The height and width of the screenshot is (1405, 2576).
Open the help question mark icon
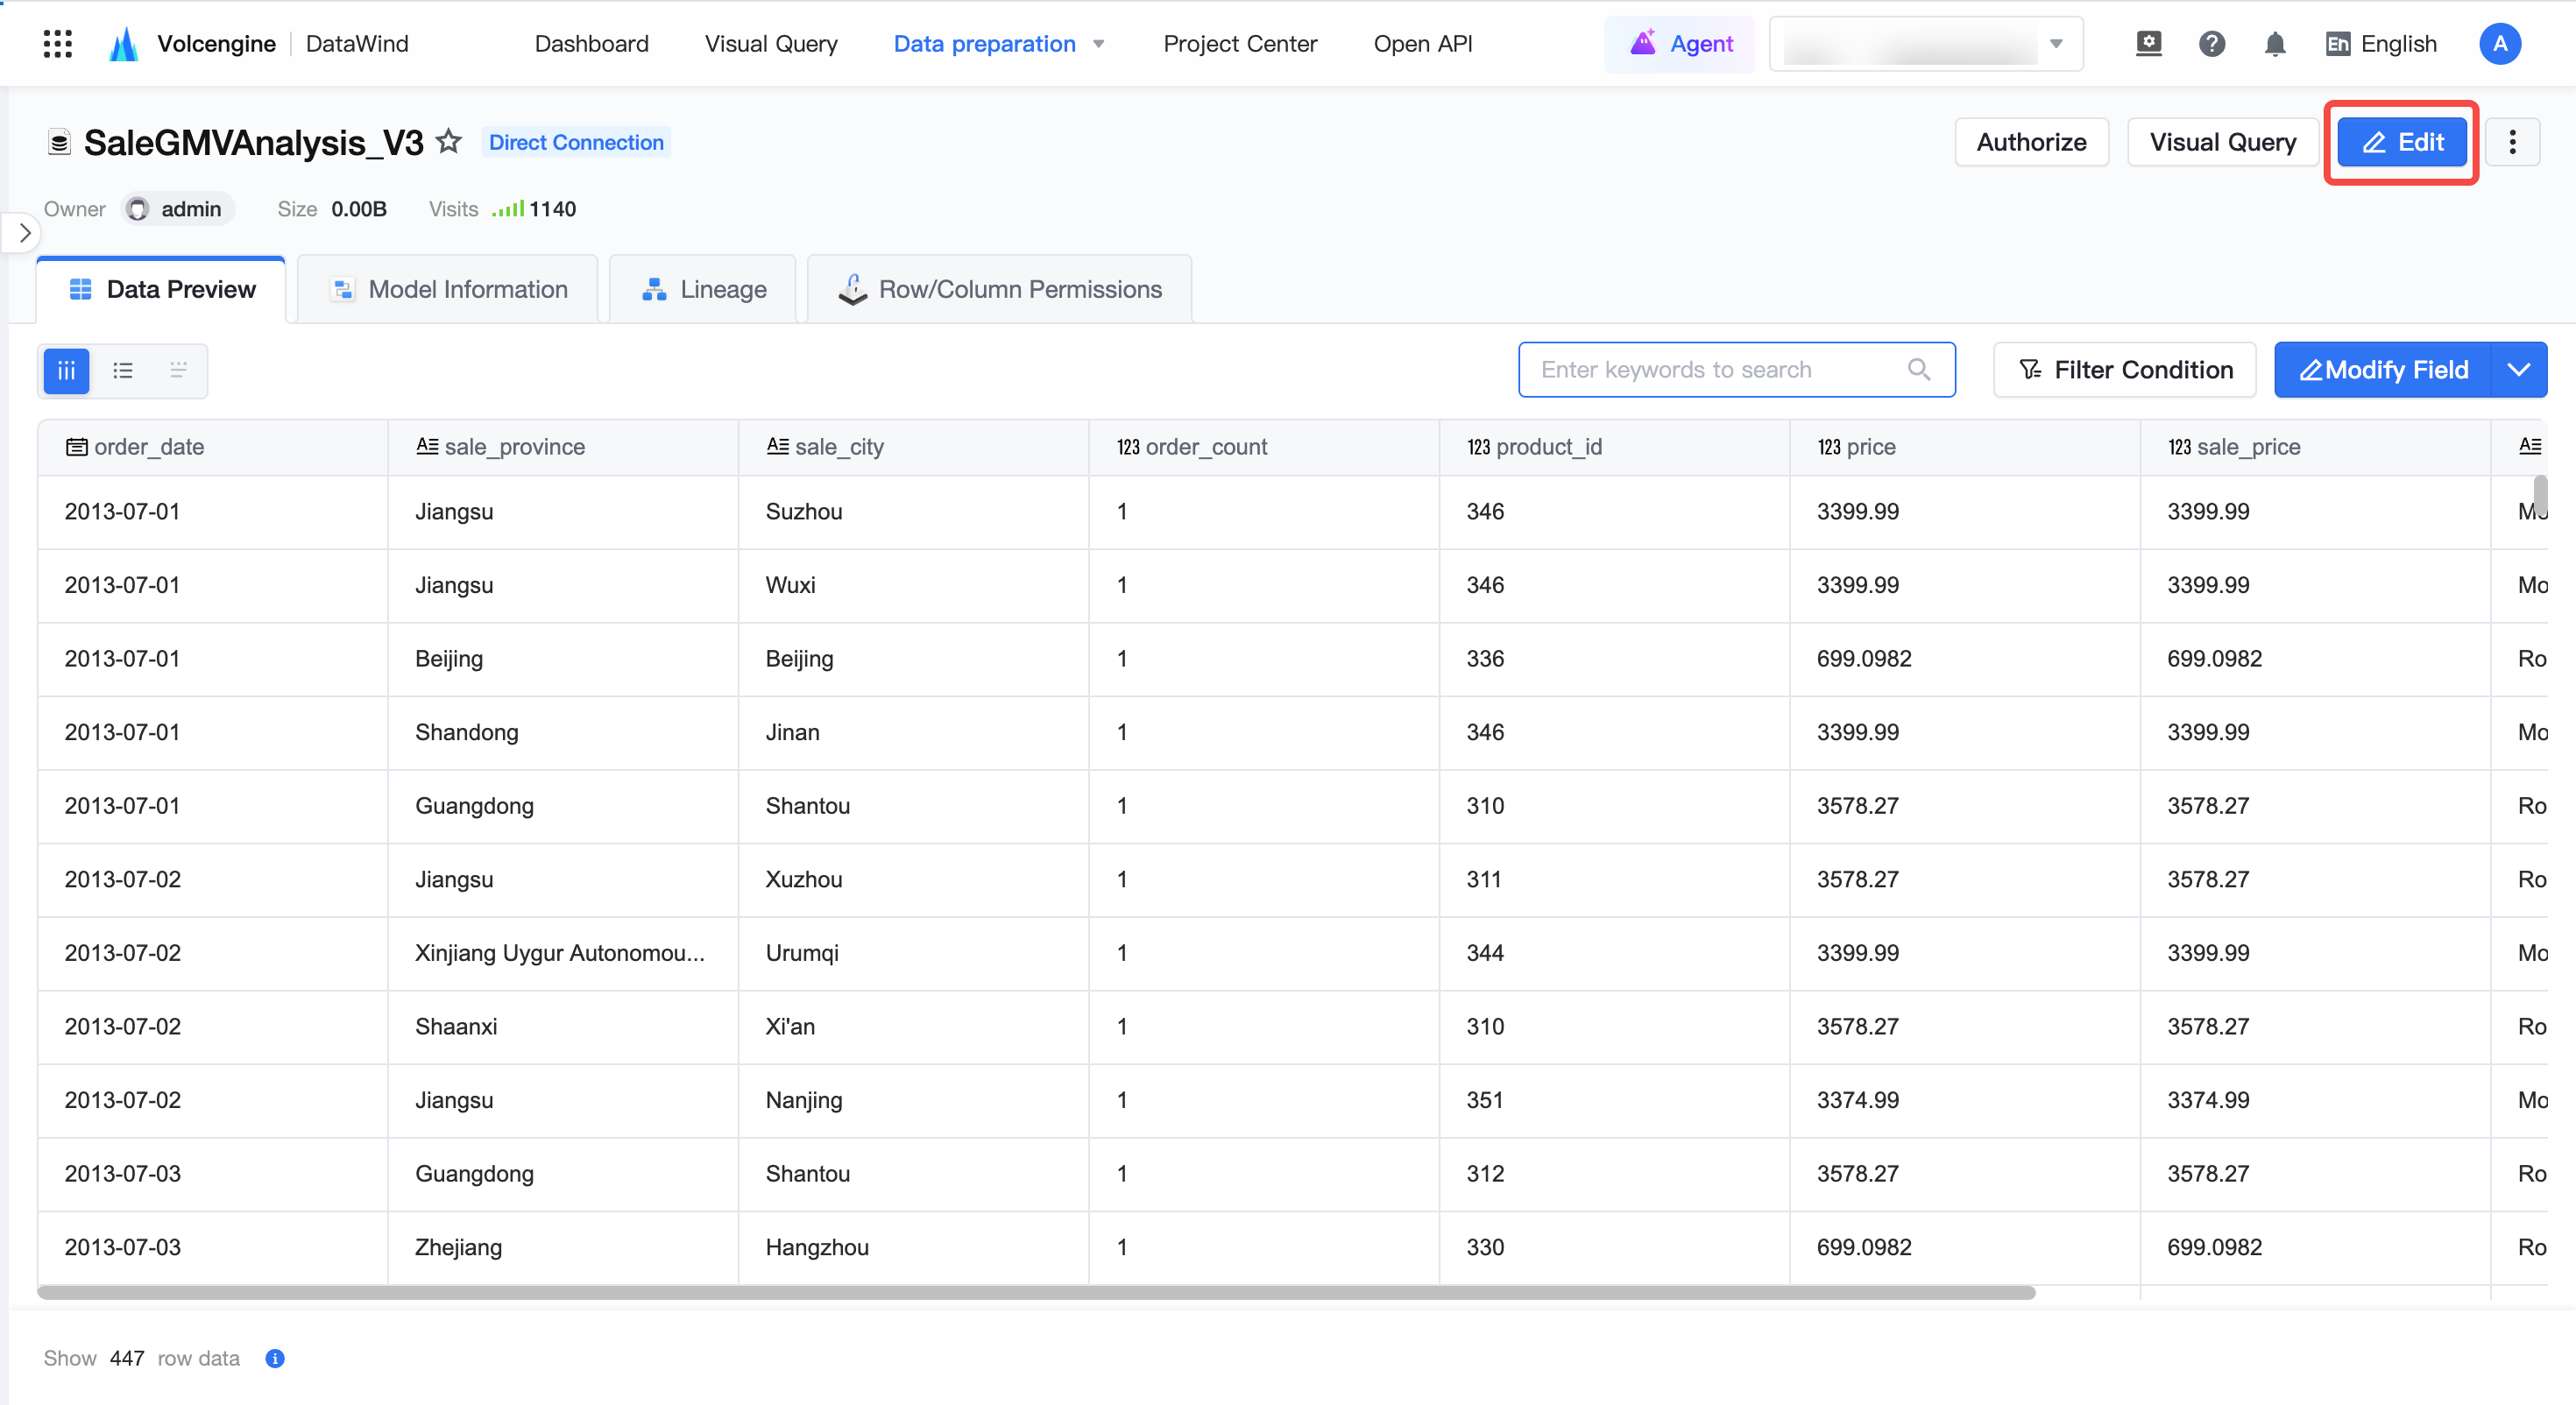pyautogui.click(x=2212, y=44)
